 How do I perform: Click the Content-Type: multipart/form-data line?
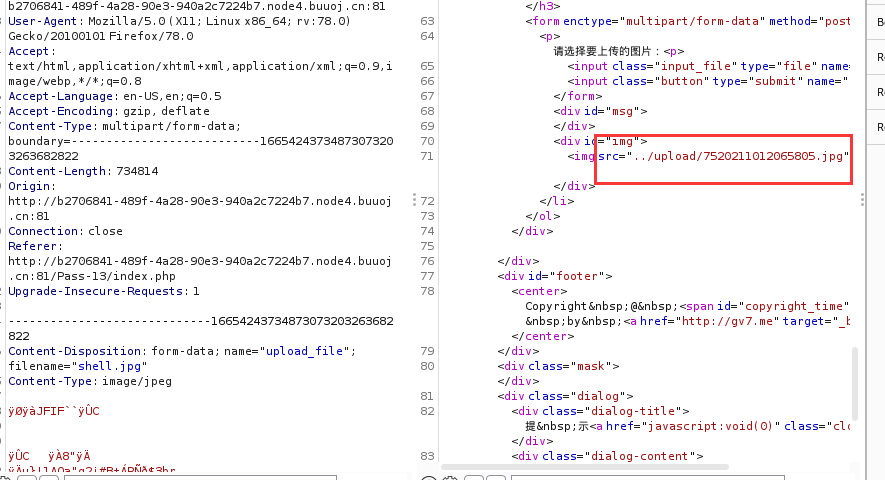coord(125,126)
